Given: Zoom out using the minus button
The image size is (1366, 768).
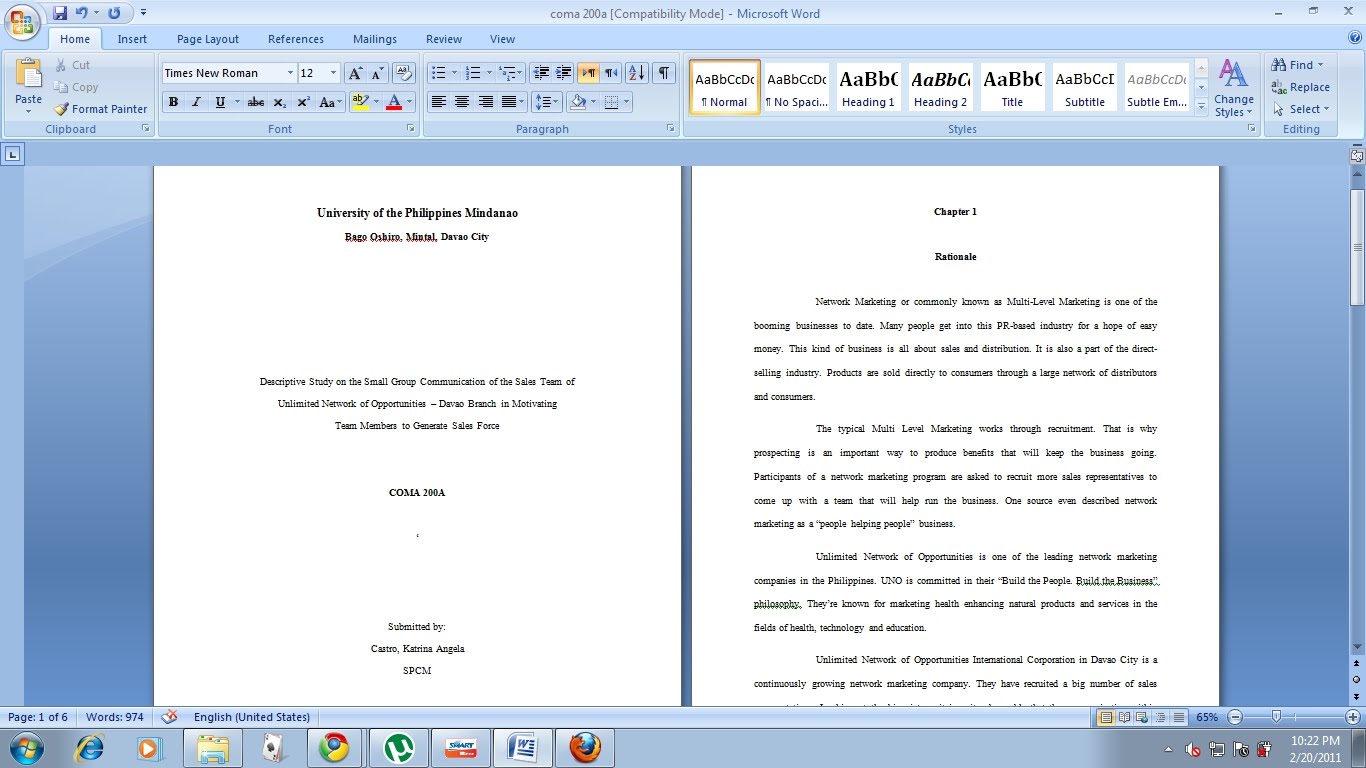Looking at the screenshot, I should click(x=1235, y=717).
